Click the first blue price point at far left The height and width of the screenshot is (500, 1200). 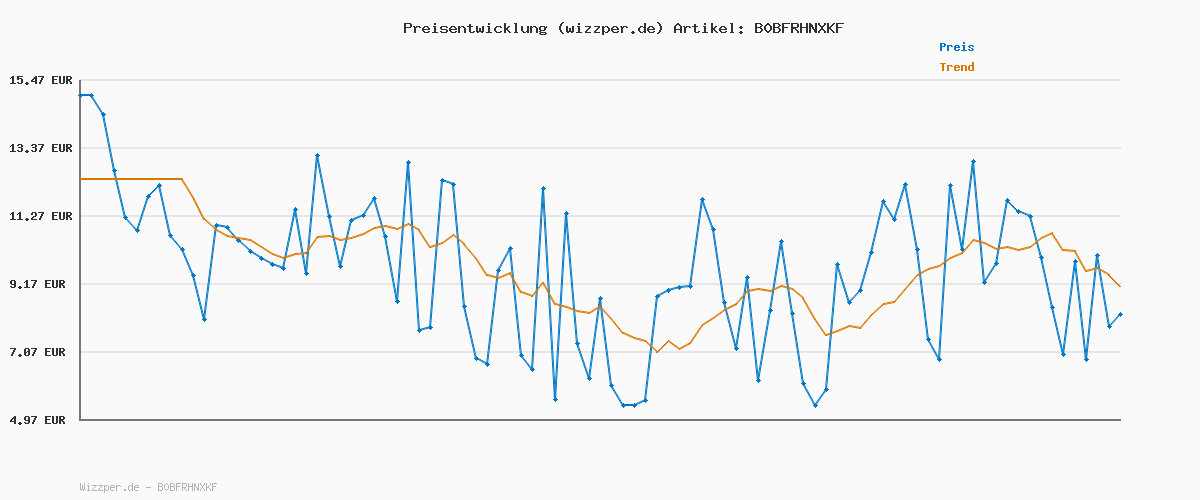click(x=81, y=95)
